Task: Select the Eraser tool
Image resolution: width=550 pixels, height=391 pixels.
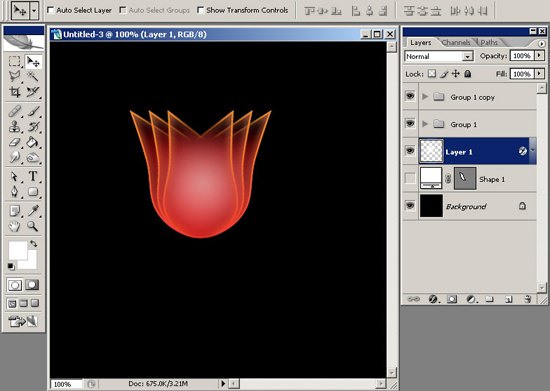Action: 15,142
